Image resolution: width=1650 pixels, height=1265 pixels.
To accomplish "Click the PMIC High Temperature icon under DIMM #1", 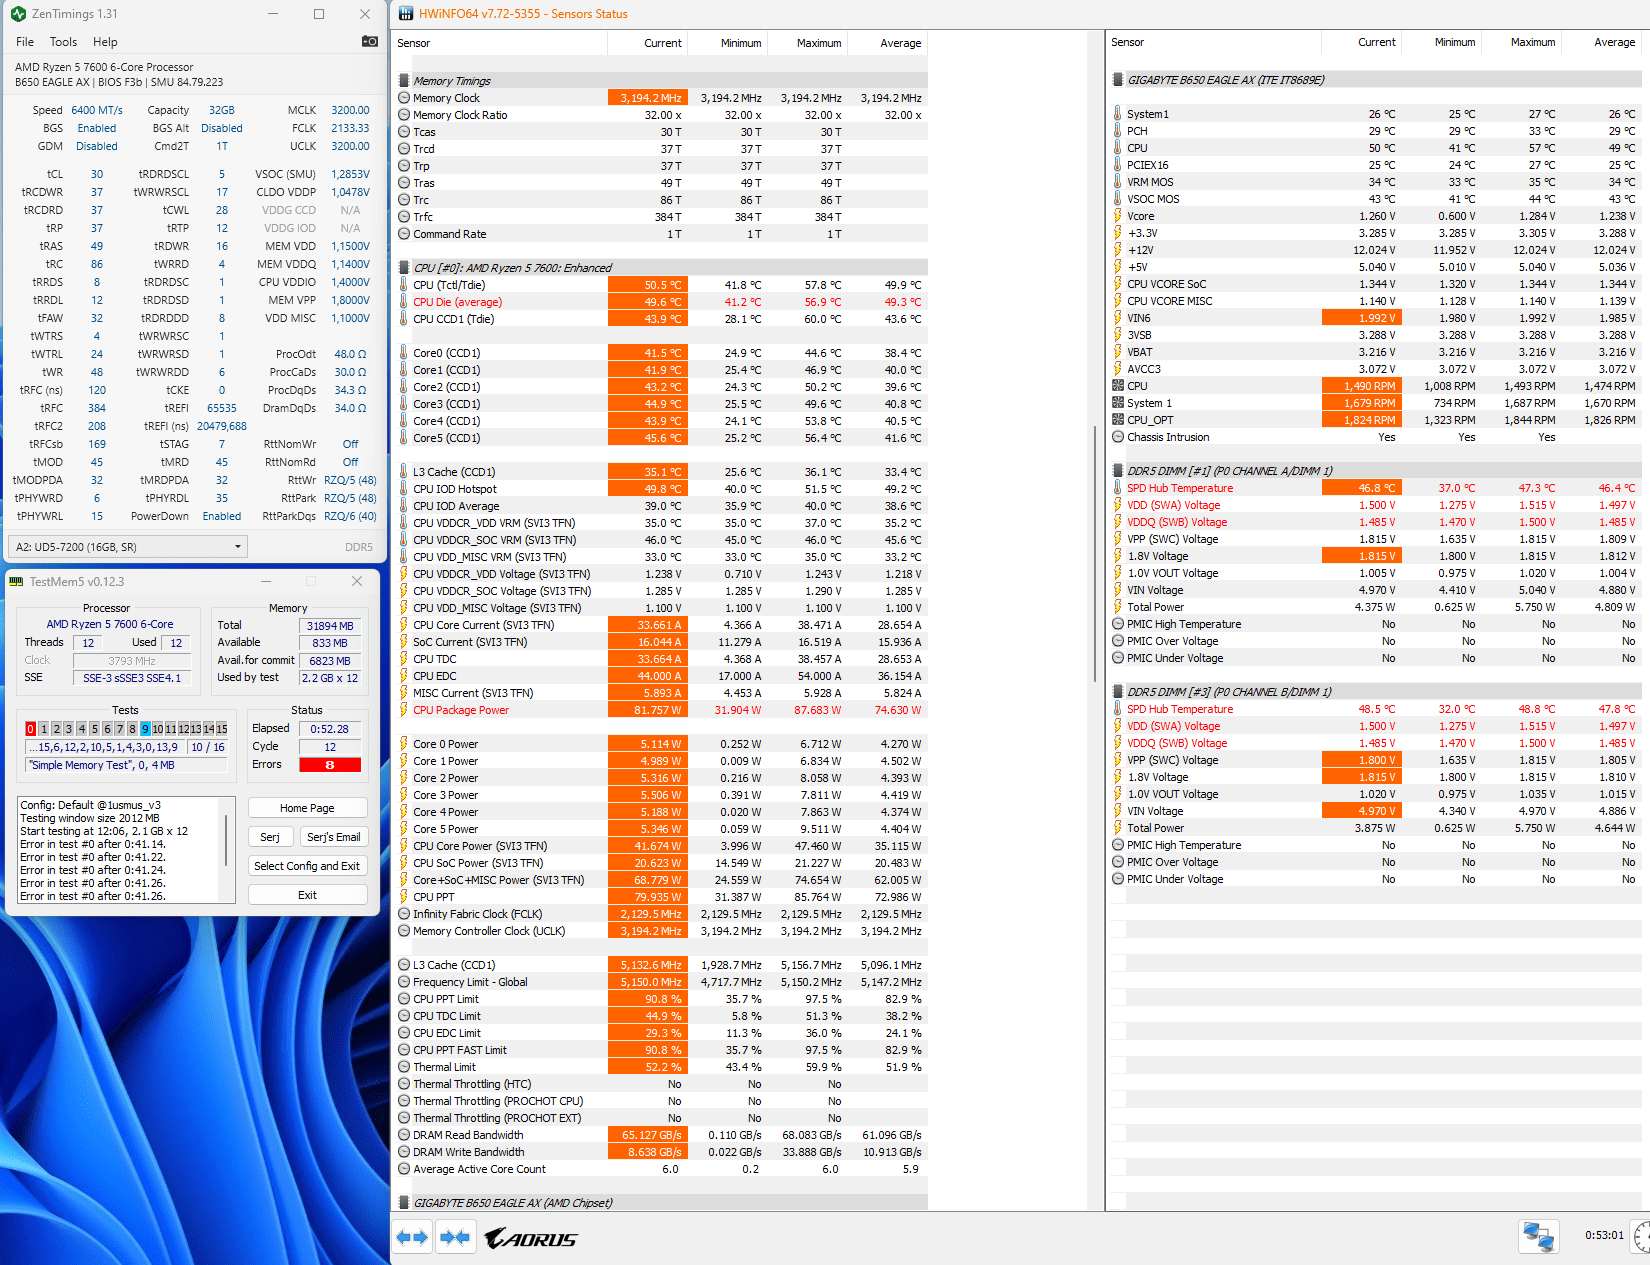I will pos(1118,624).
